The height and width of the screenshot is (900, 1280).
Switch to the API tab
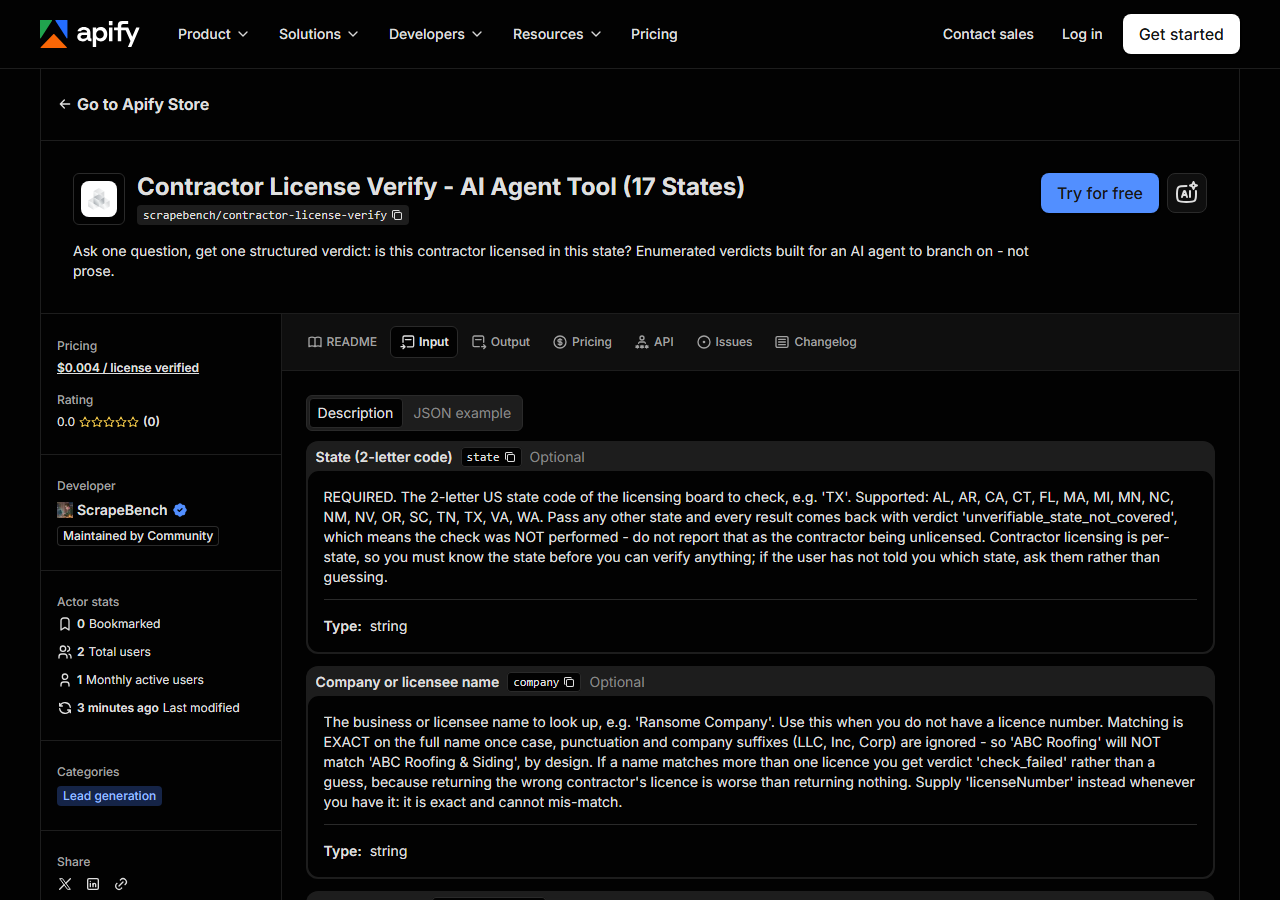(x=654, y=342)
